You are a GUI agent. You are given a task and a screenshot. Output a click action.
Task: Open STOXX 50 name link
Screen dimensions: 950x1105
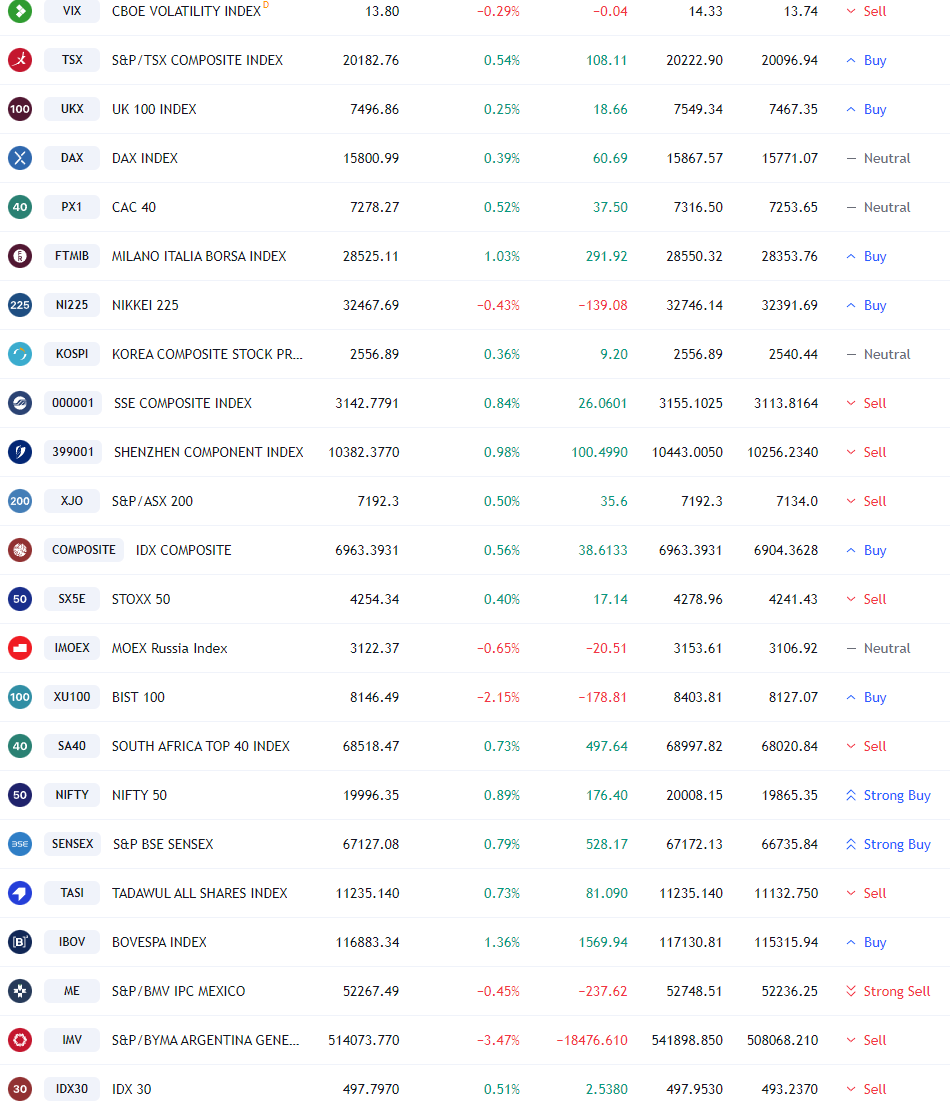tap(141, 599)
